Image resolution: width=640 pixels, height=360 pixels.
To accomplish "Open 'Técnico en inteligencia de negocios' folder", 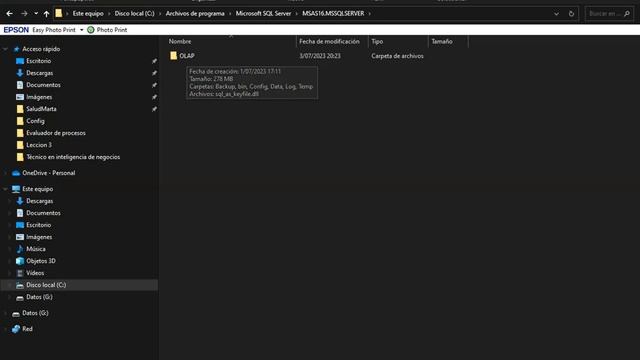I will click(x=73, y=157).
